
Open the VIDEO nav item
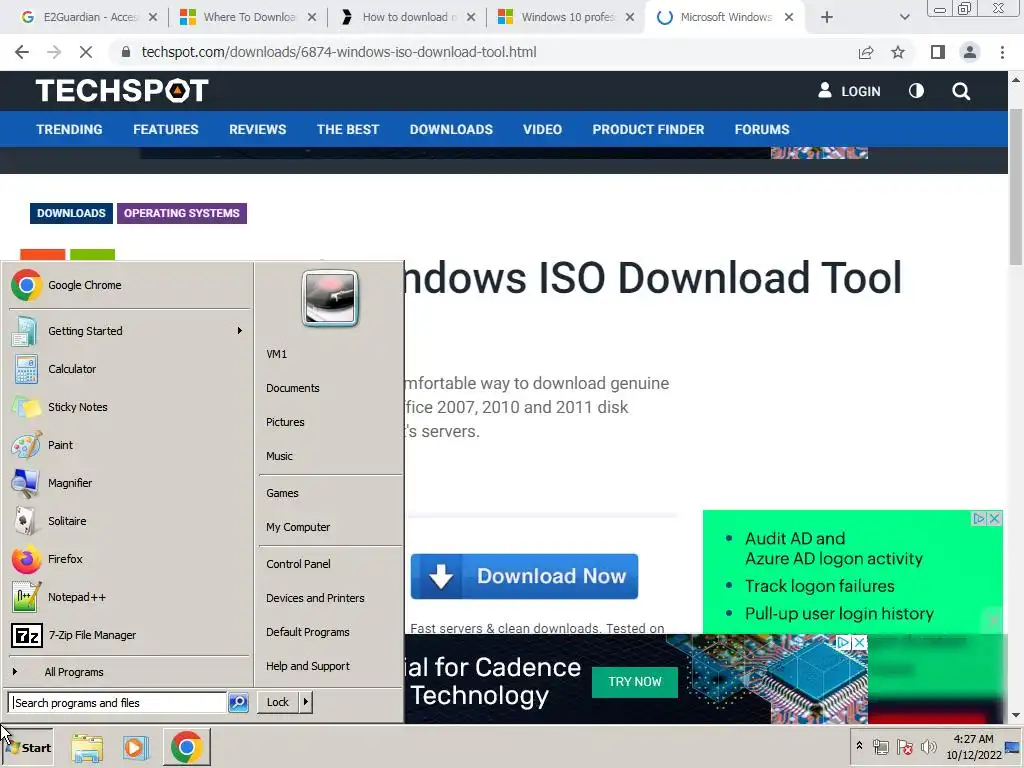pos(543,129)
